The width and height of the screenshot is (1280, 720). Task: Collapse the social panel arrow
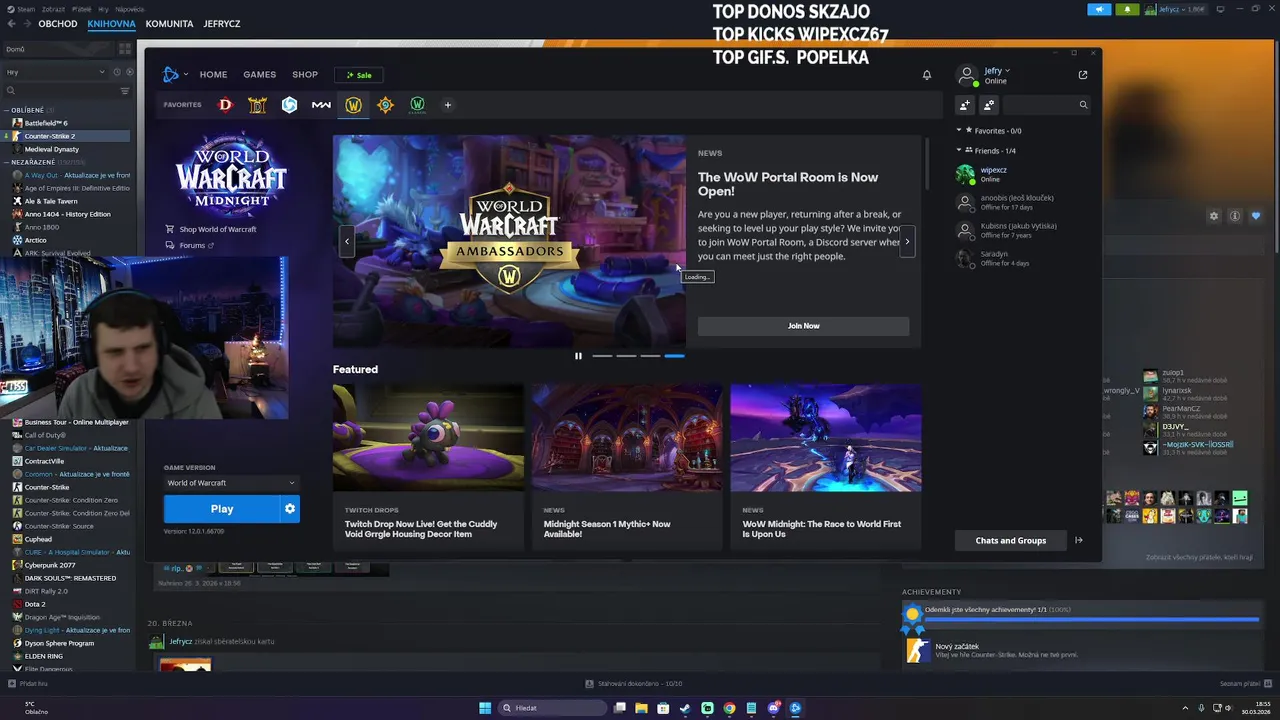[x=1079, y=541]
